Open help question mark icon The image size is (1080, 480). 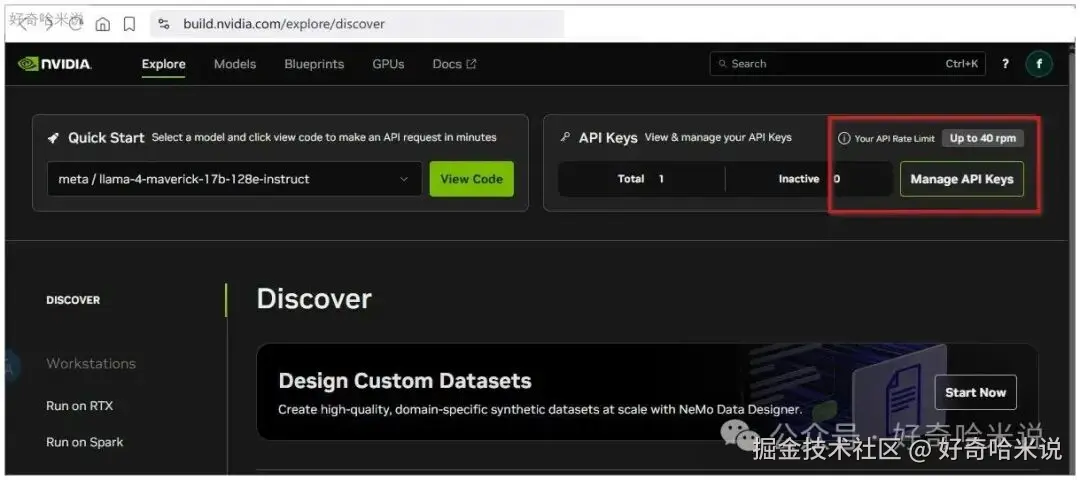click(1006, 64)
